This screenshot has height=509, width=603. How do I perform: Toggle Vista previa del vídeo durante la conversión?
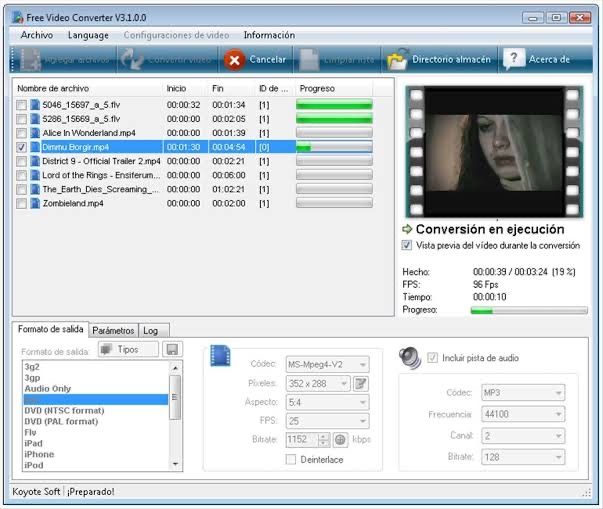(407, 245)
